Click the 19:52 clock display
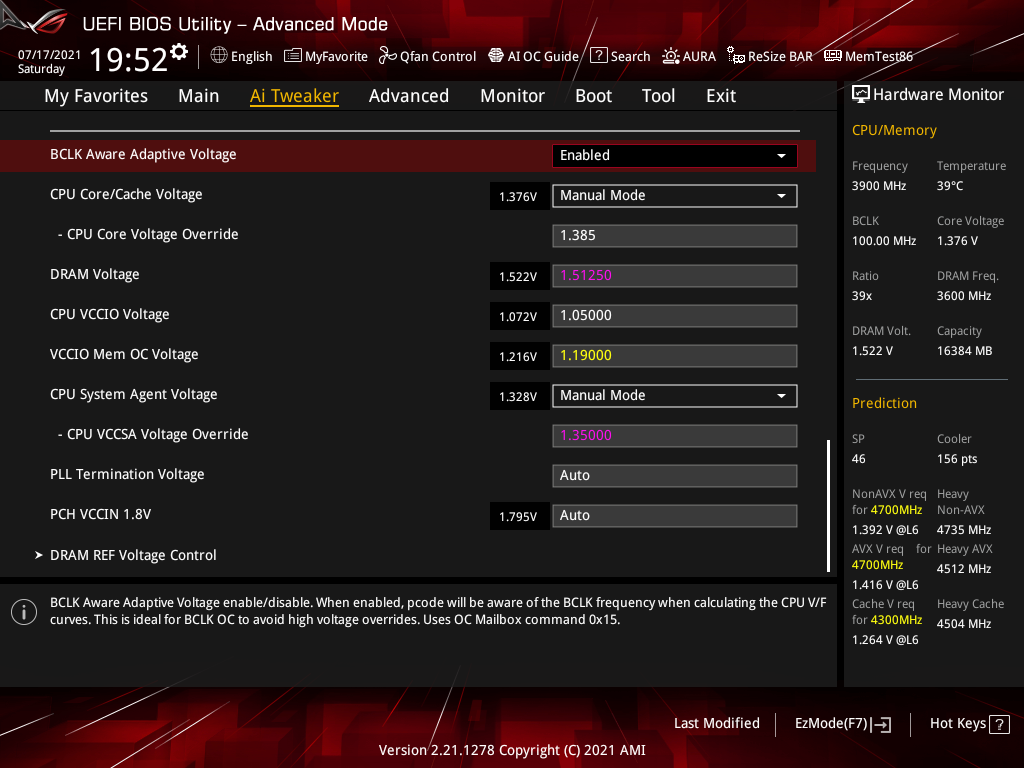 point(129,60)
